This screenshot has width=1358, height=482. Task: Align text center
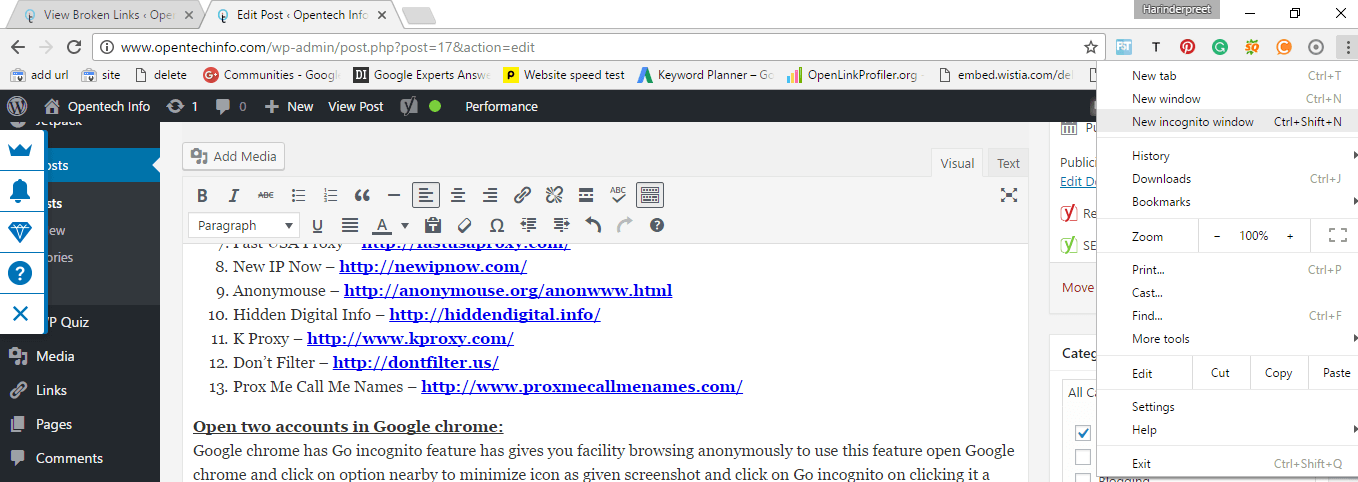point(458,195)
